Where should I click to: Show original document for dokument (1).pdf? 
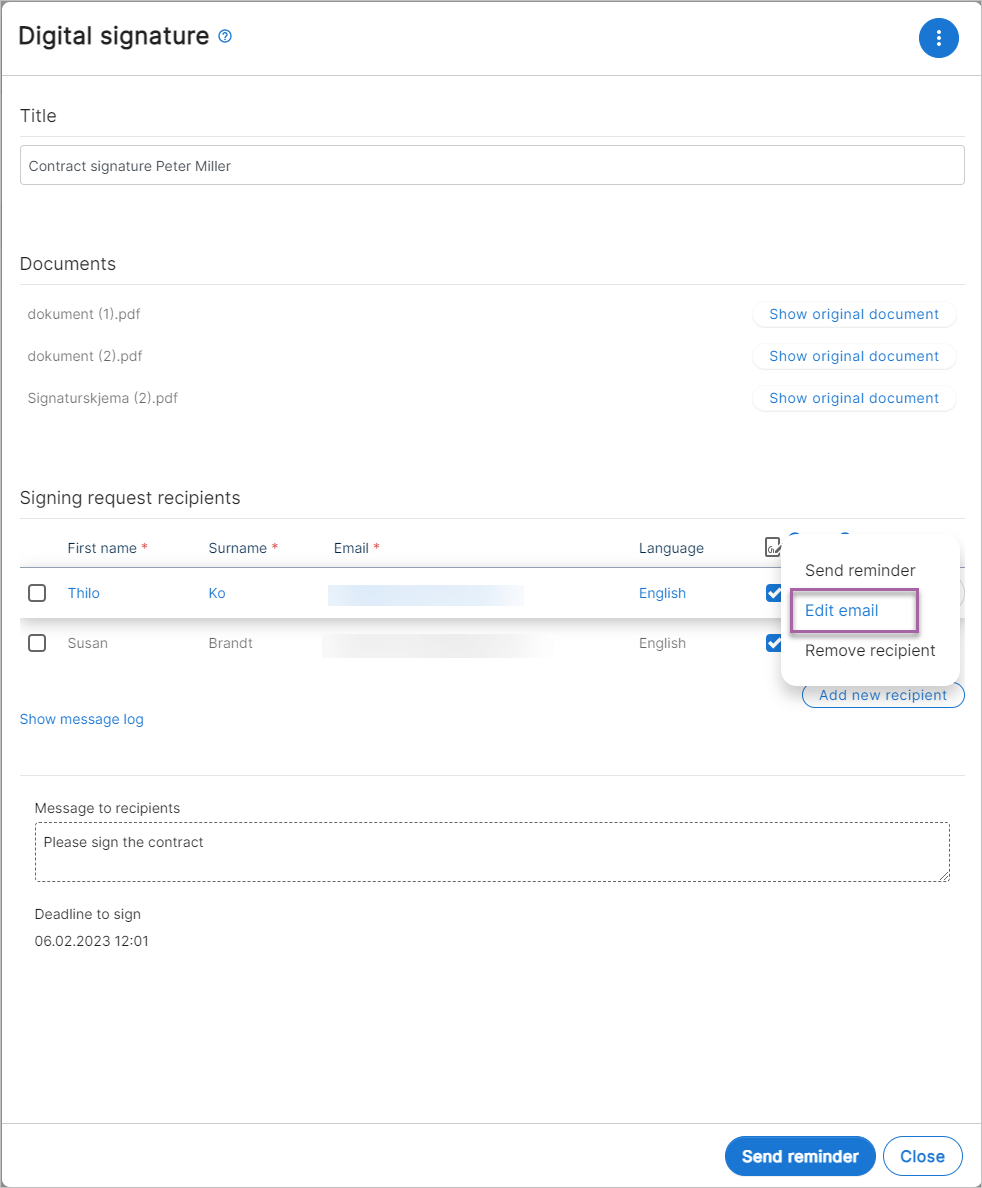coord(854,314)
